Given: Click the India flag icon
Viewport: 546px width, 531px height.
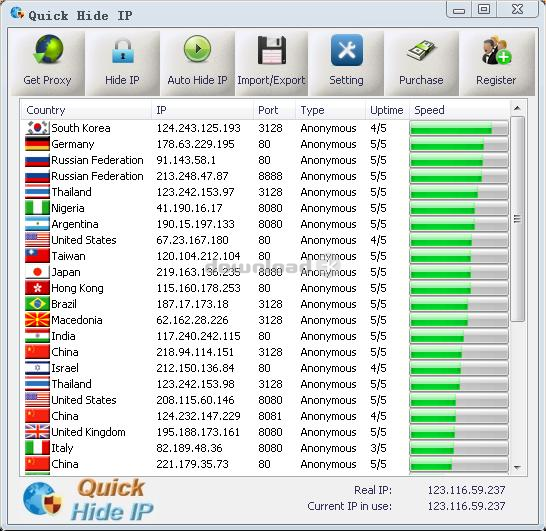Looking at the screenshot, I should pos(37,336).
